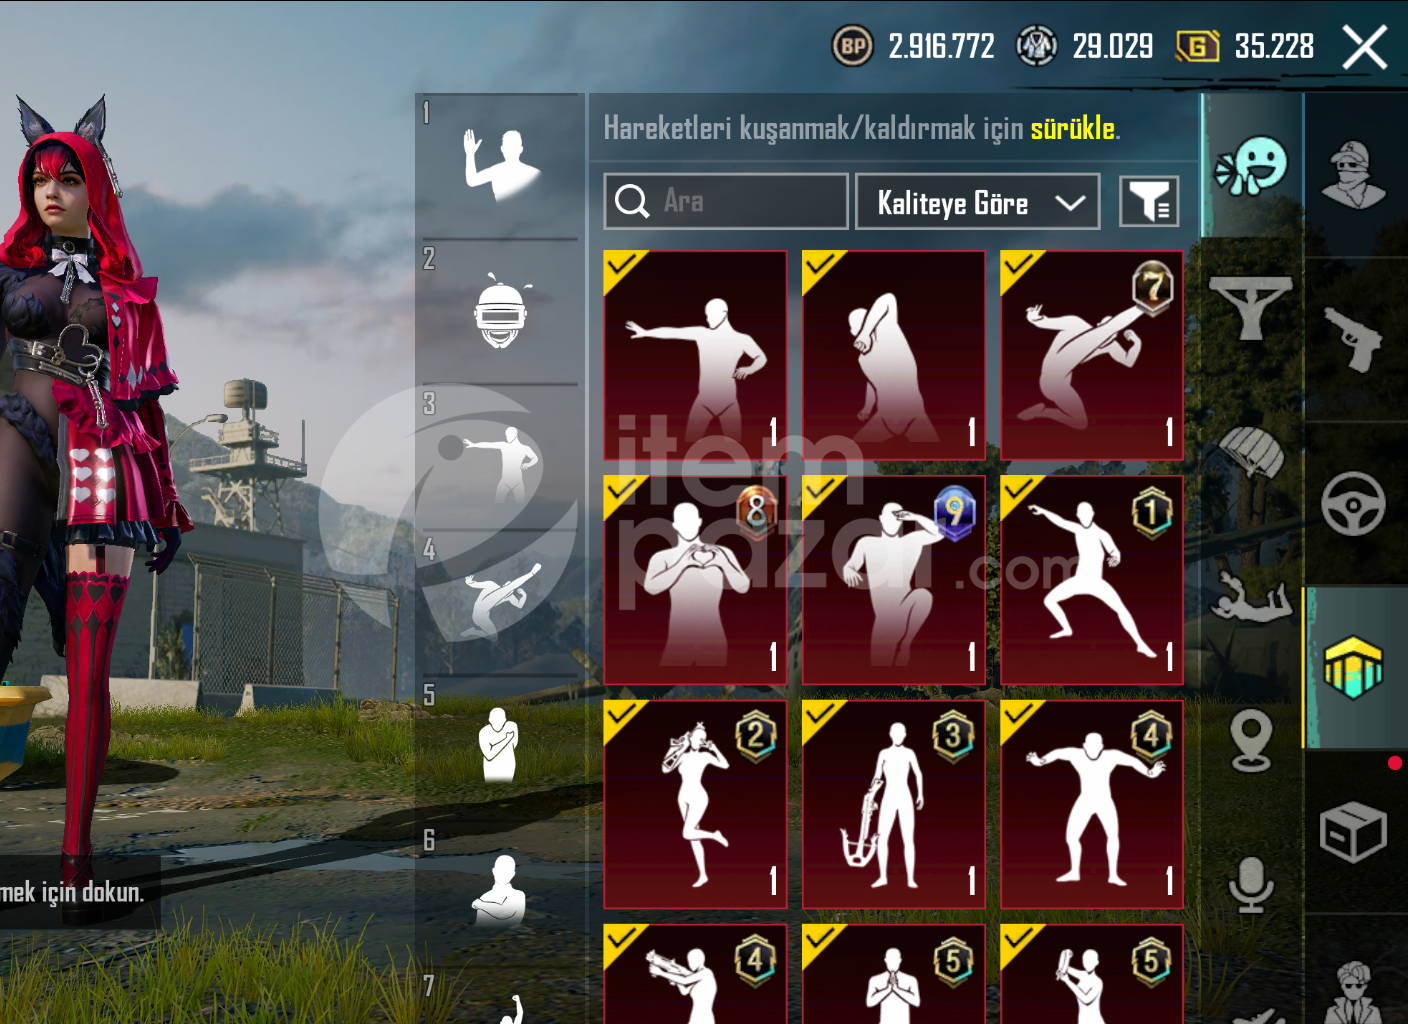Open the microphone voice pack category
Viewport: 1408px width, 1024px height.
pyautogui.click(x=1251, y=885)
